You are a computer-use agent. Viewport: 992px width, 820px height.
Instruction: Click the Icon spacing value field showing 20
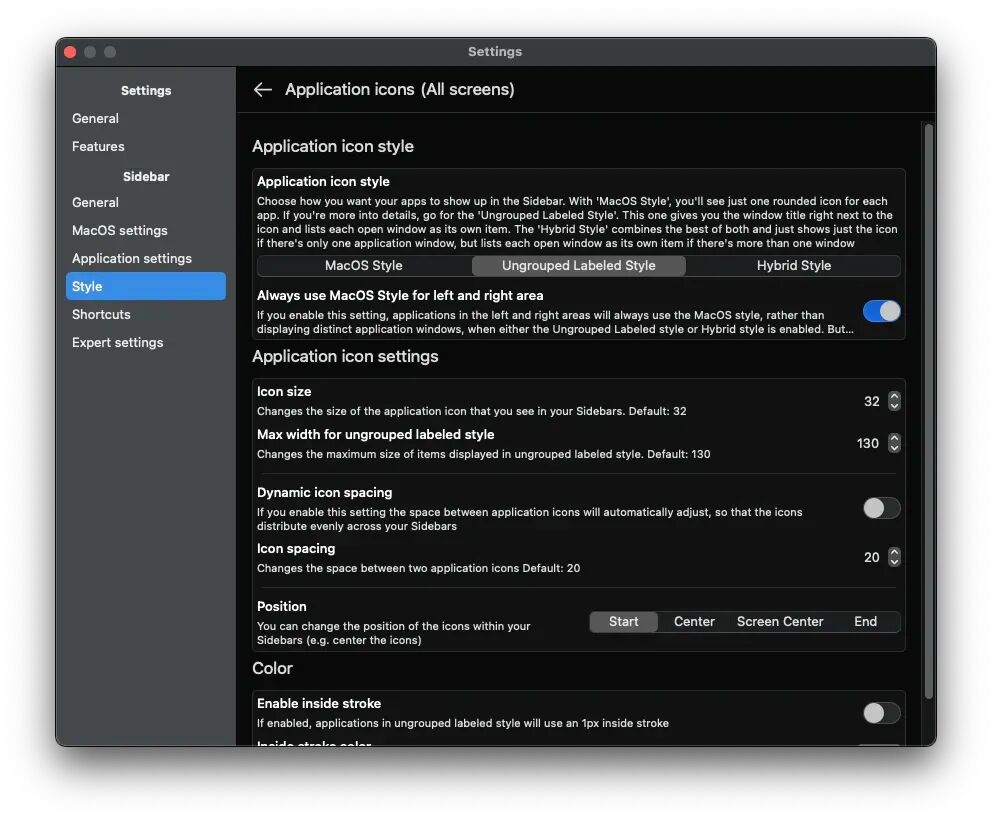(871, 557)
